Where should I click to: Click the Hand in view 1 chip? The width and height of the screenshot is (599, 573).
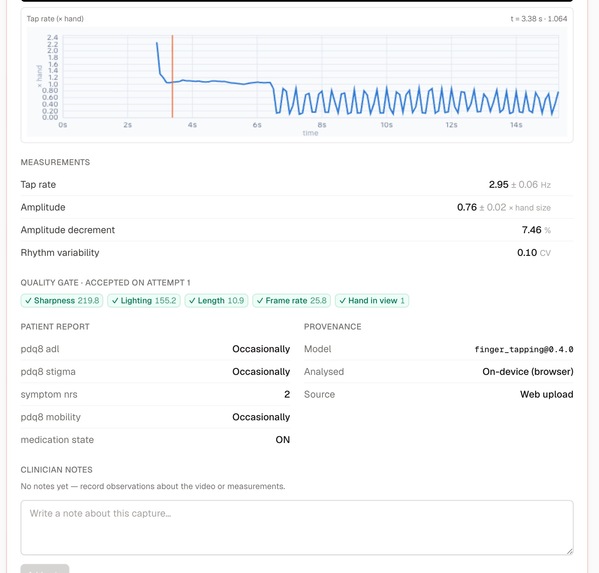pyautogui.click(x=372, y=301)
